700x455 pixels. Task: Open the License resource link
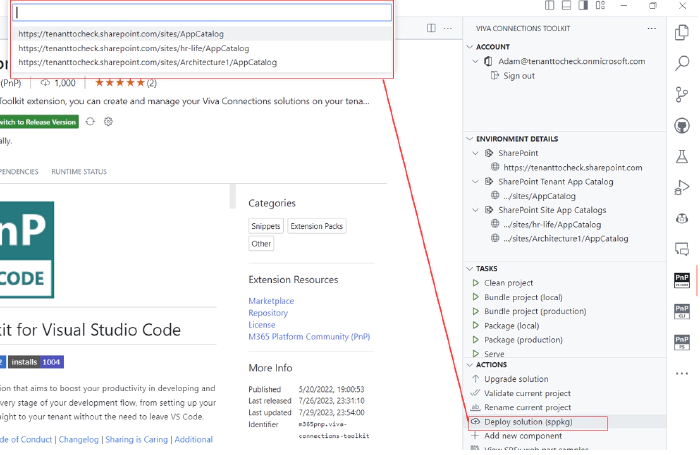pos(262,325)
